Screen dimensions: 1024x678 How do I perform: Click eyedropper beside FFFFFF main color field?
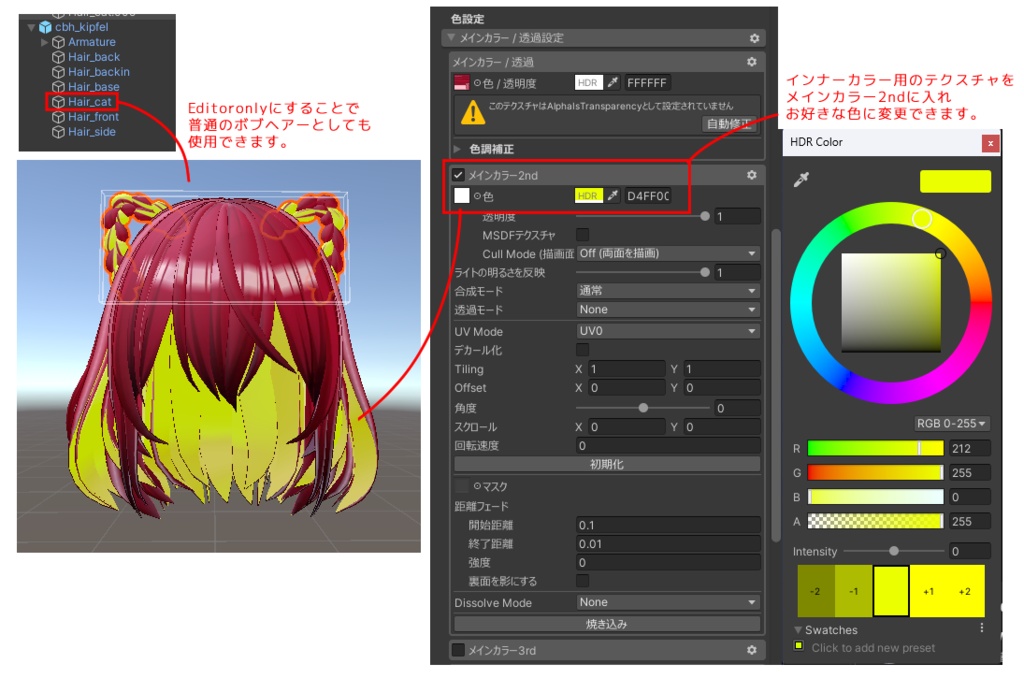[613, 82]
